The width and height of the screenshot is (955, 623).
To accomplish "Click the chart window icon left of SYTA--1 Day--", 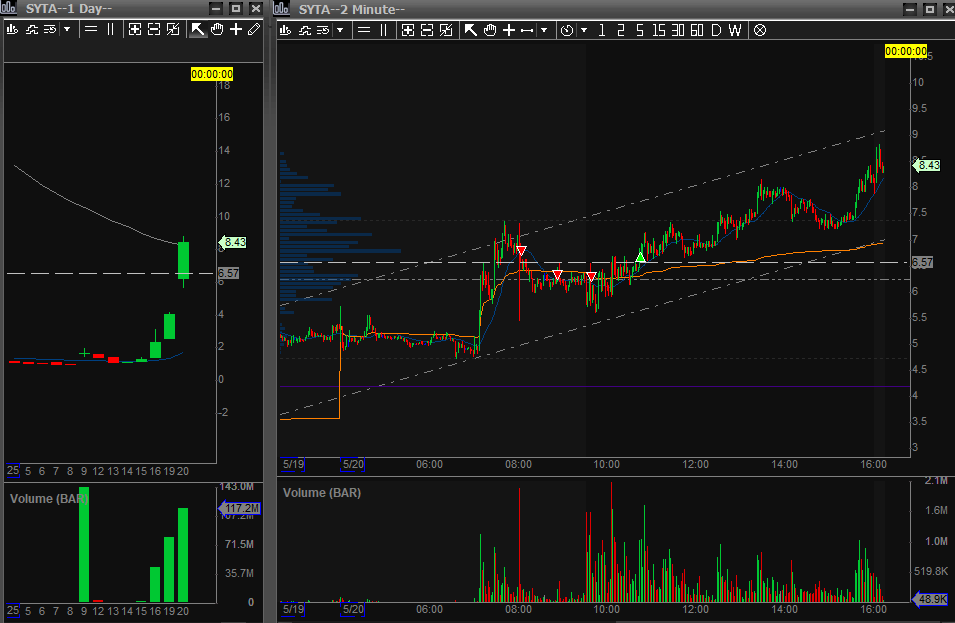I will click(8, 8).
